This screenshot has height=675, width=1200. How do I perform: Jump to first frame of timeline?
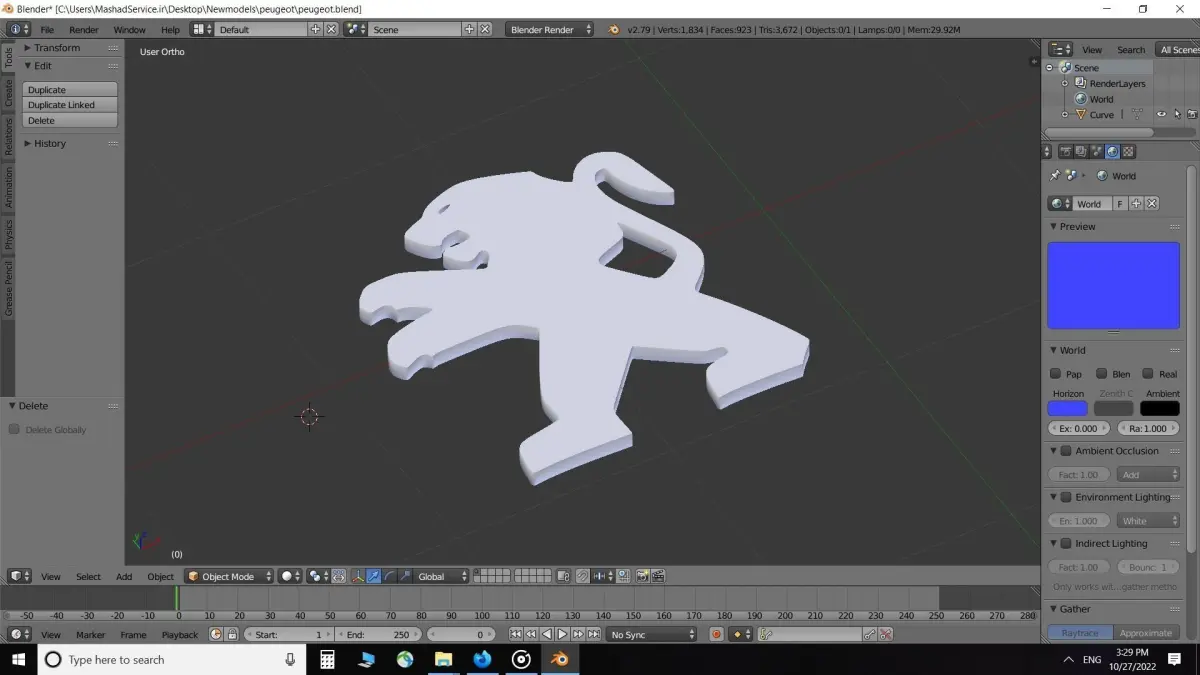coord(515,634)
